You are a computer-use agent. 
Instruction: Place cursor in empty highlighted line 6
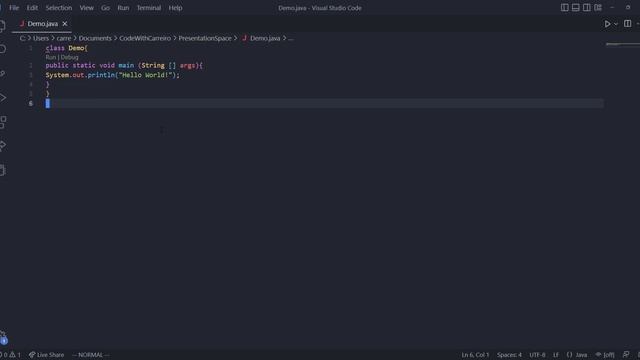(x=324, y=104)
